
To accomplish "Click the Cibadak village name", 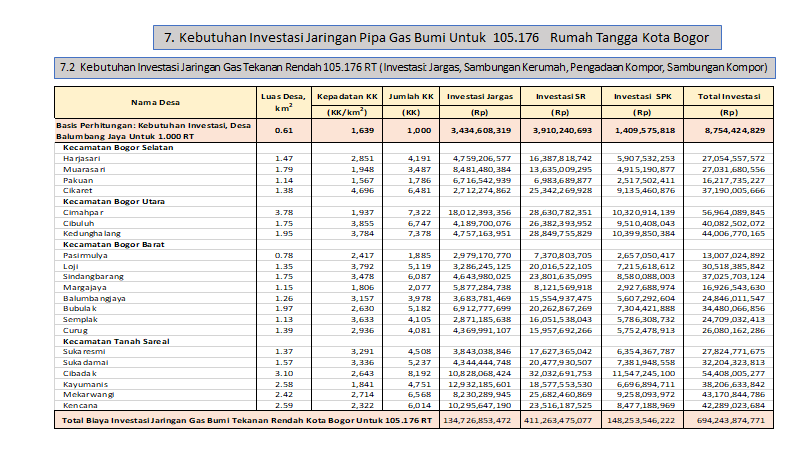I will pyautogui.click(x=80, y=373).
